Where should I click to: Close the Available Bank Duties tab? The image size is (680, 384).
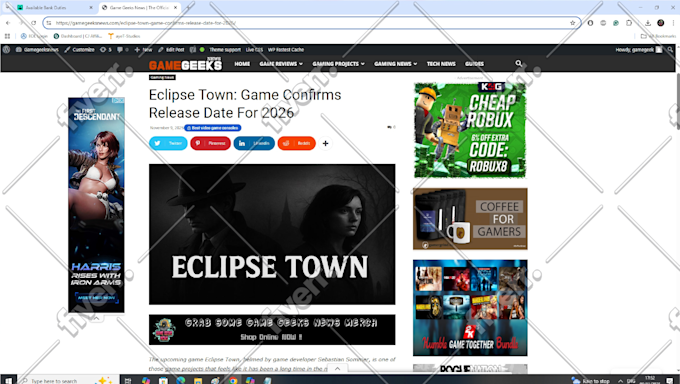click(91, 8)
